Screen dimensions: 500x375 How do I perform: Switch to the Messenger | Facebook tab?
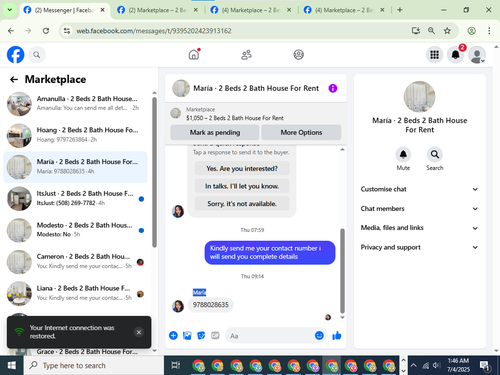coord(63,10)
